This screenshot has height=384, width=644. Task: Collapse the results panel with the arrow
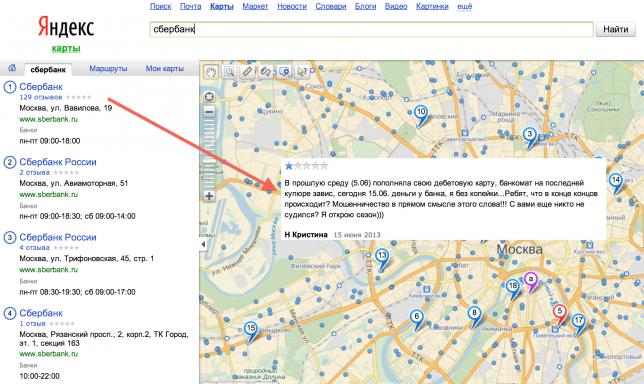[203, 244]
